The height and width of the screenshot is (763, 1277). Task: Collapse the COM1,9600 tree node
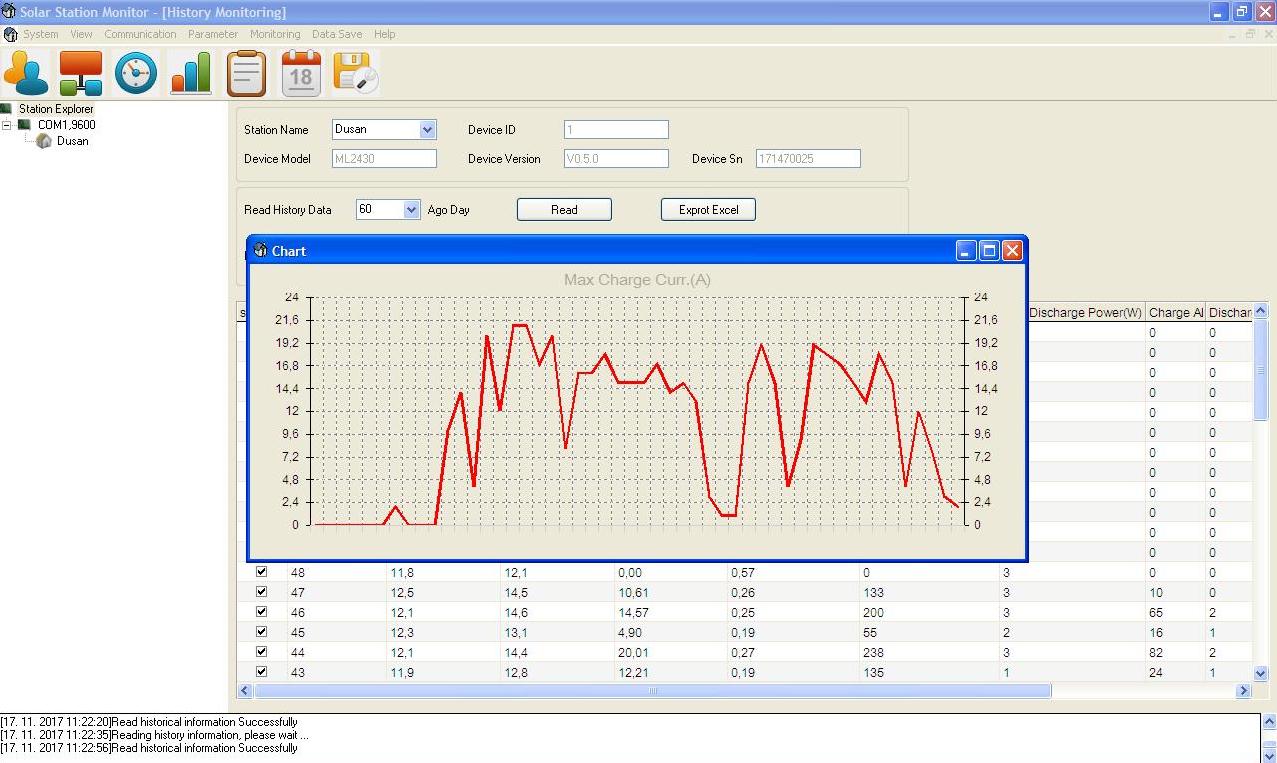8,125
